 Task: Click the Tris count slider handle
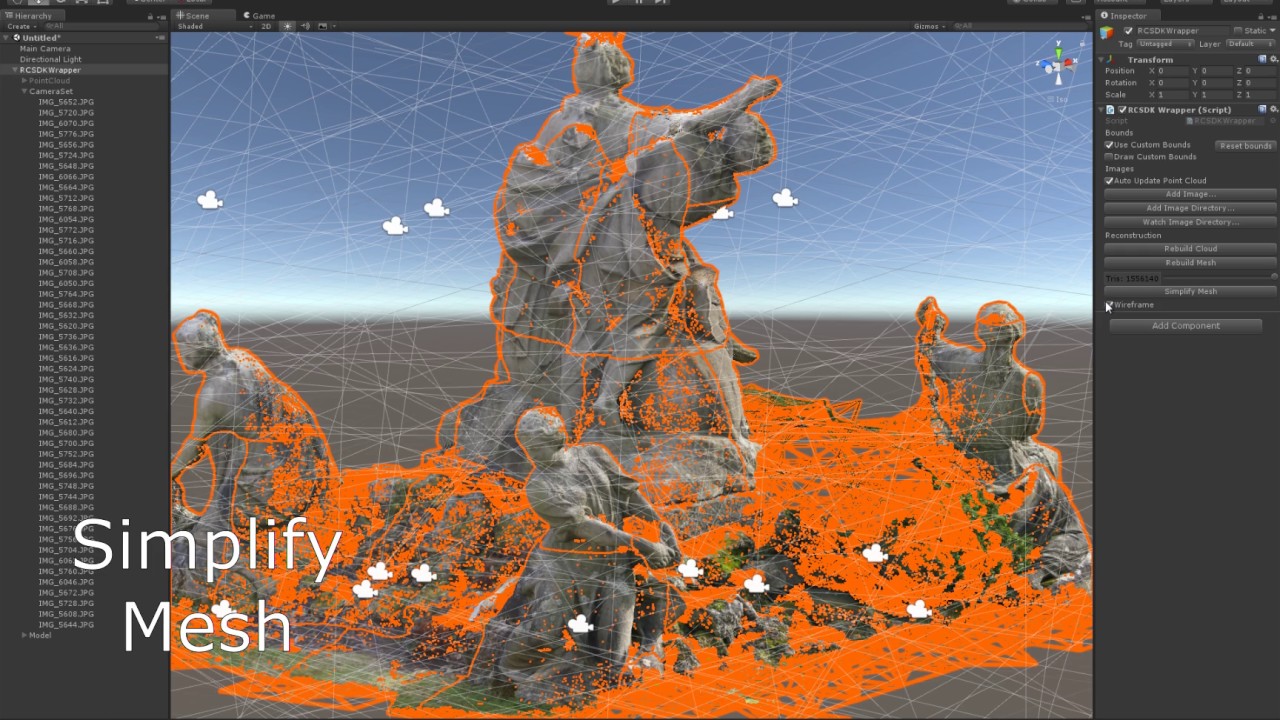click(x=1274, y=277)
